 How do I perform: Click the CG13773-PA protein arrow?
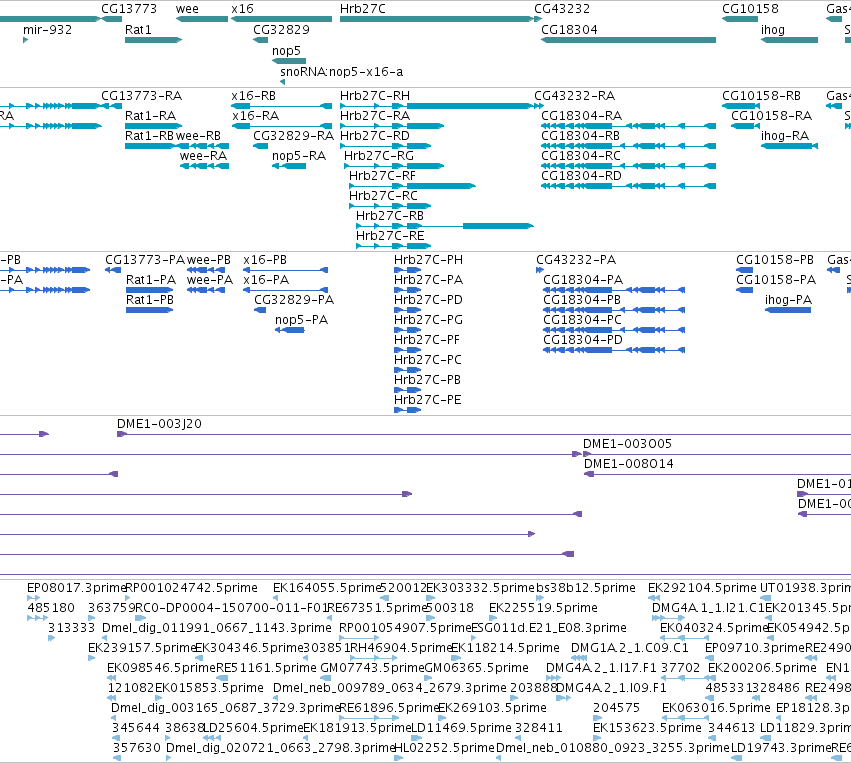(x=113, y=270)
